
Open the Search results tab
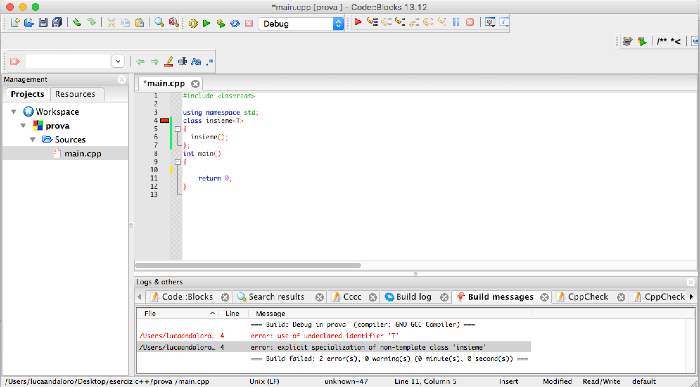[x=276, y=297]
